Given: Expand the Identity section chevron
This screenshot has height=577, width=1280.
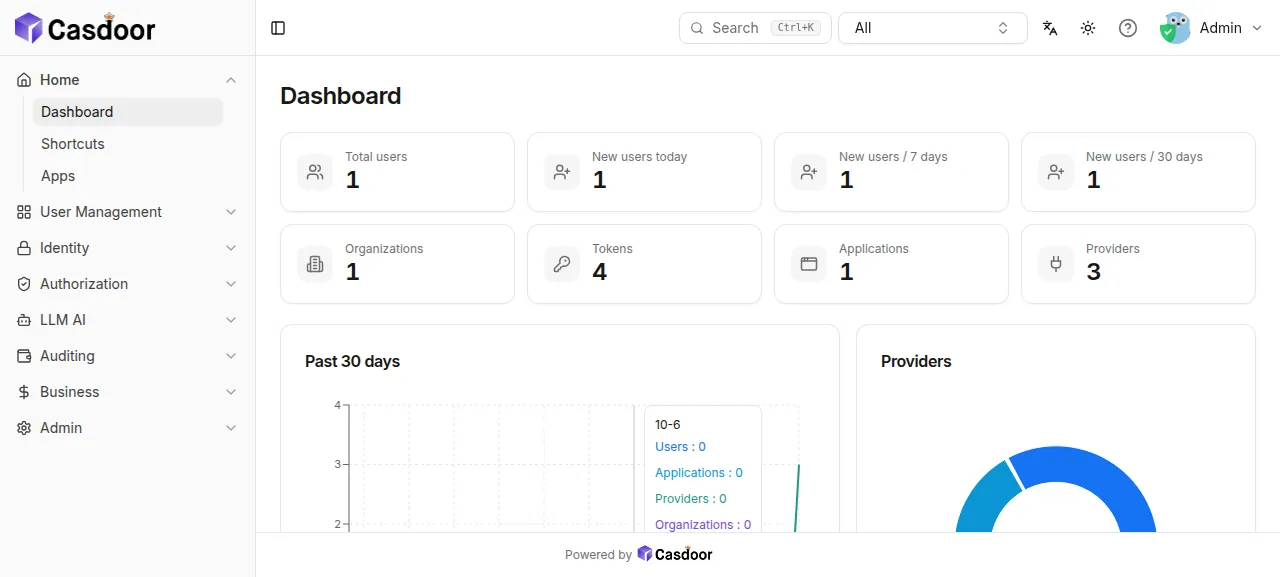Looking at the screenshot, I should 231,248.
